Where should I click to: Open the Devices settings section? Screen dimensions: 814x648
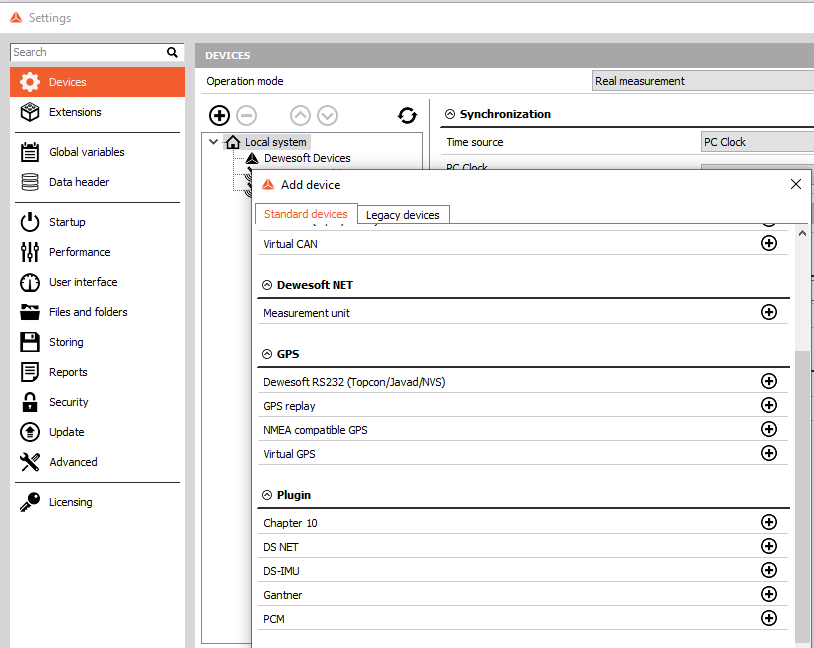97,82
